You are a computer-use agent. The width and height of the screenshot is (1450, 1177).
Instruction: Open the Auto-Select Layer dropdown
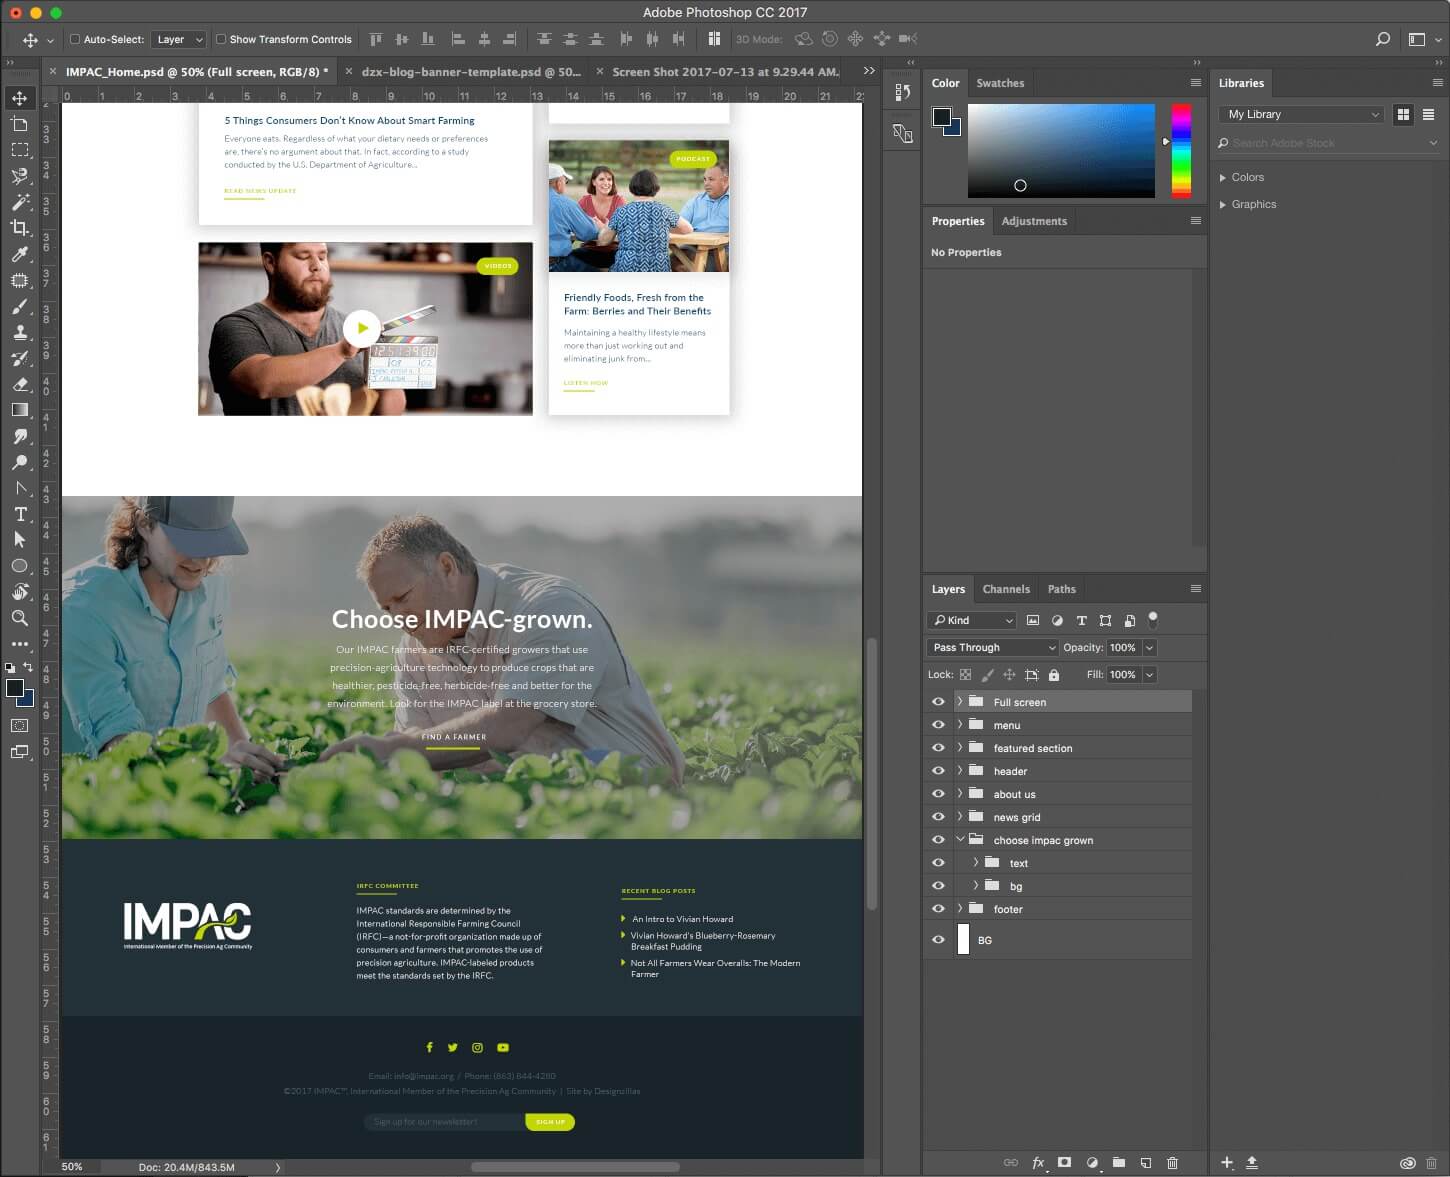tap(179, 40)
